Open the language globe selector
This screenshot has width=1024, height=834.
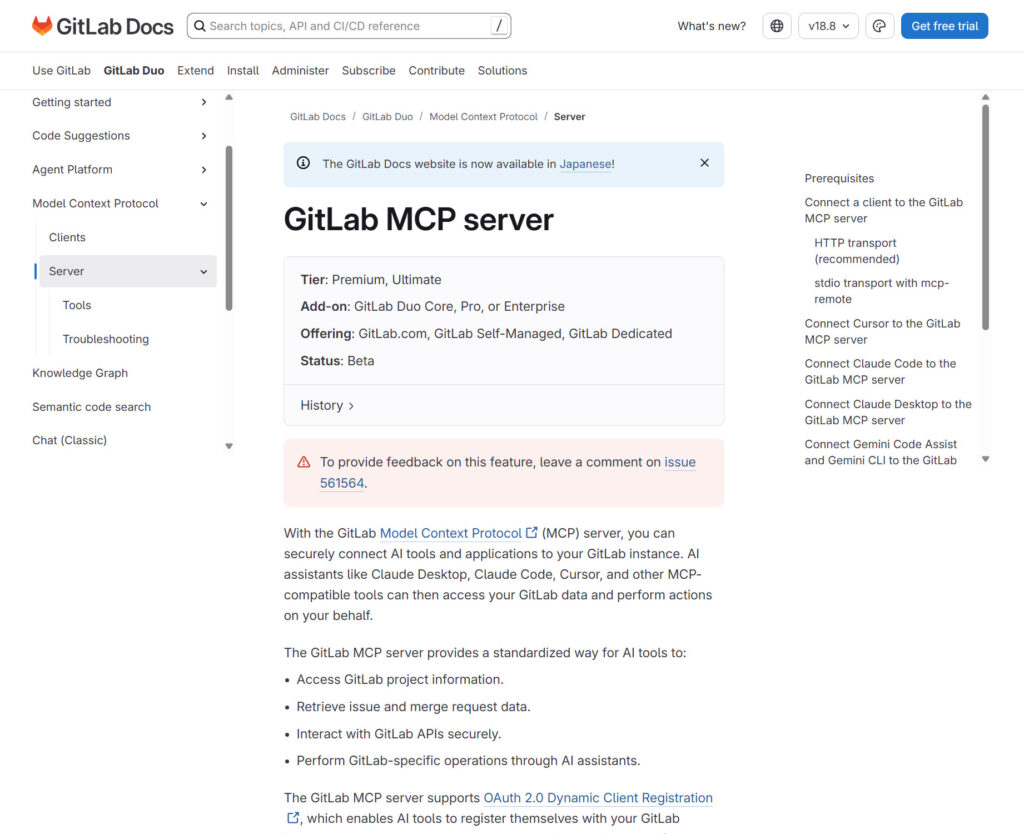pyautogui.click(x=777, y=26)
